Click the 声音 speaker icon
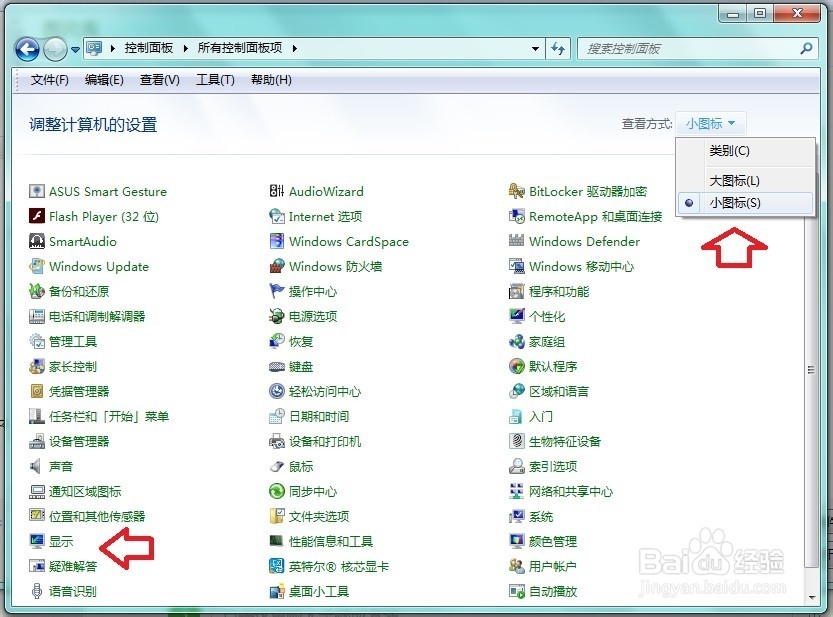The height and width of the screenshot is (617, 833). point(37,466)
